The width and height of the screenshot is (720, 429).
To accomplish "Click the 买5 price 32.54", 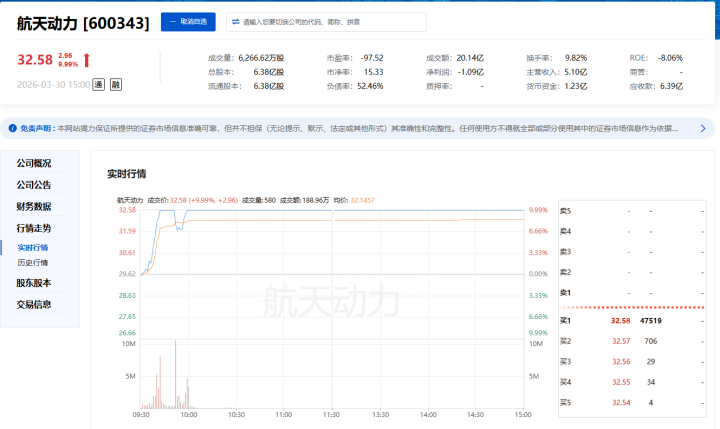I will click(621, 402).
